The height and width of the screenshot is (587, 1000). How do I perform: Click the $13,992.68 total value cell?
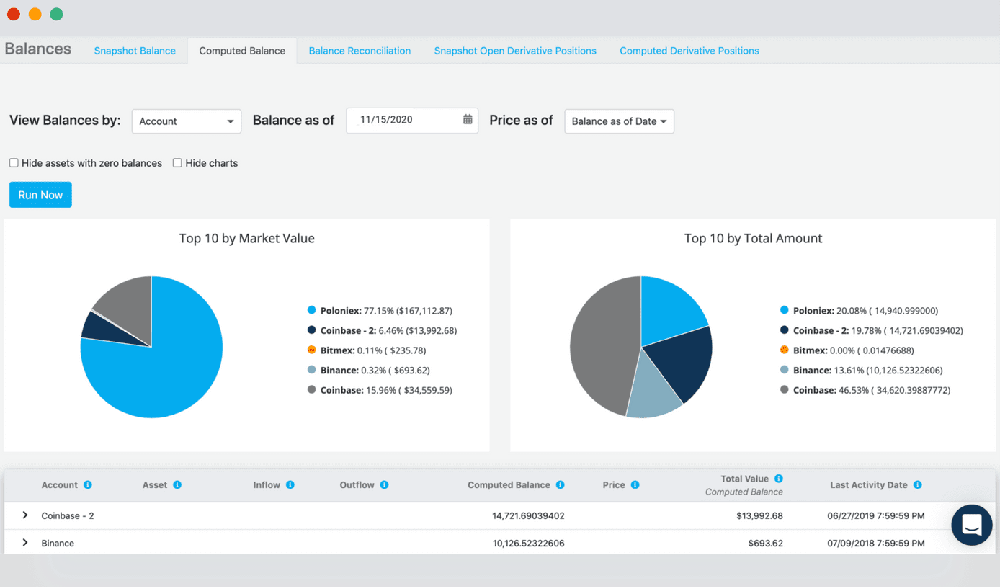pyautogui.click(x=759, y=516)
